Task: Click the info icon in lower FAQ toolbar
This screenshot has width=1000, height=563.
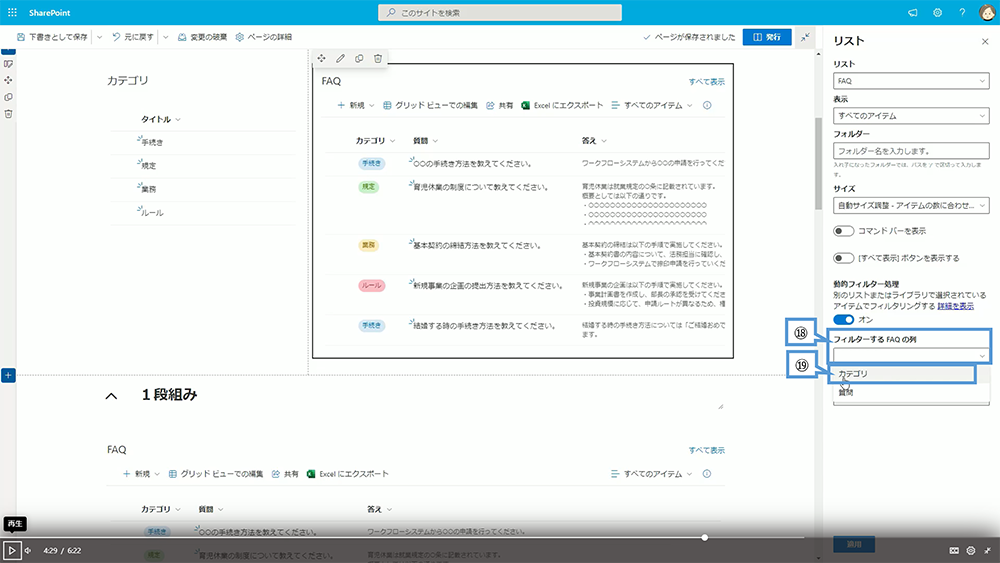Action: pos(707,474)
